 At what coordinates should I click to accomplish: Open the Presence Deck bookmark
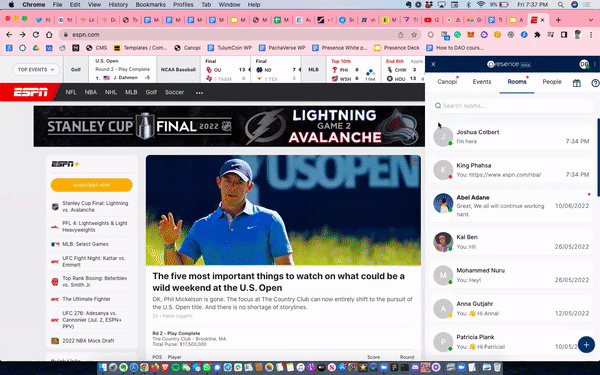pyautogui.click(x=397, y=48)
